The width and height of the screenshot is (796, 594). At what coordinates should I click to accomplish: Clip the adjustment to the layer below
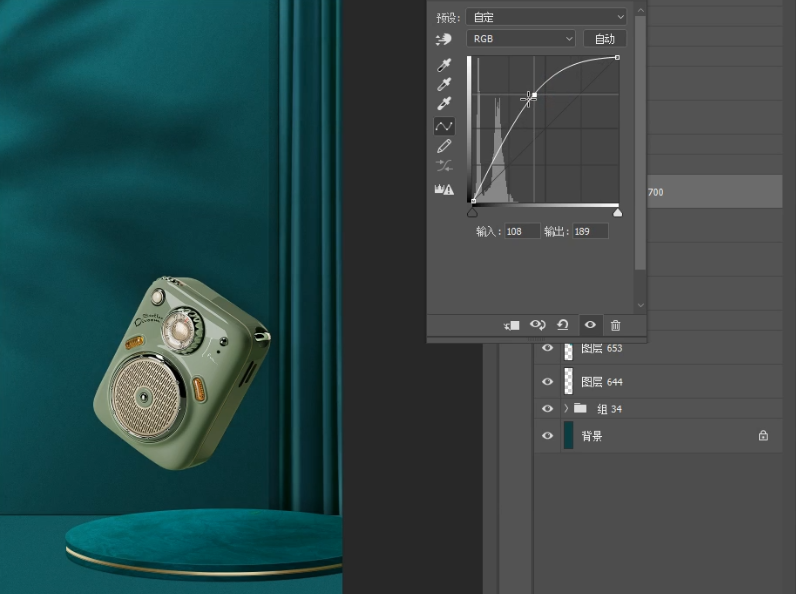point(512,325)
